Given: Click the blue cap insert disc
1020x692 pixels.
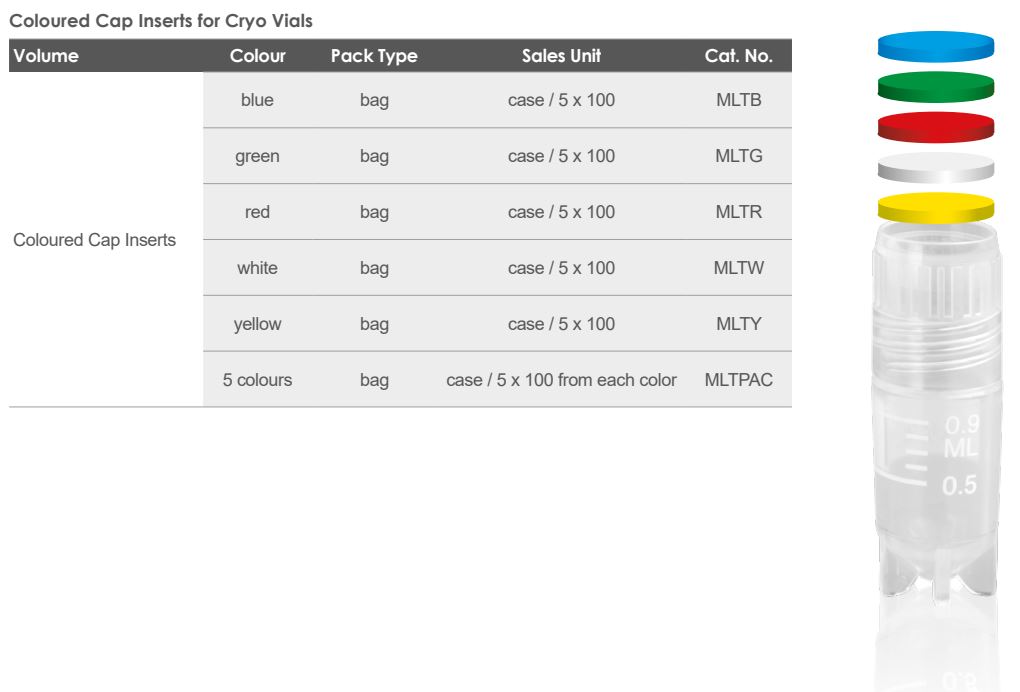Looking at the screenshot, I should pos(935,46).
